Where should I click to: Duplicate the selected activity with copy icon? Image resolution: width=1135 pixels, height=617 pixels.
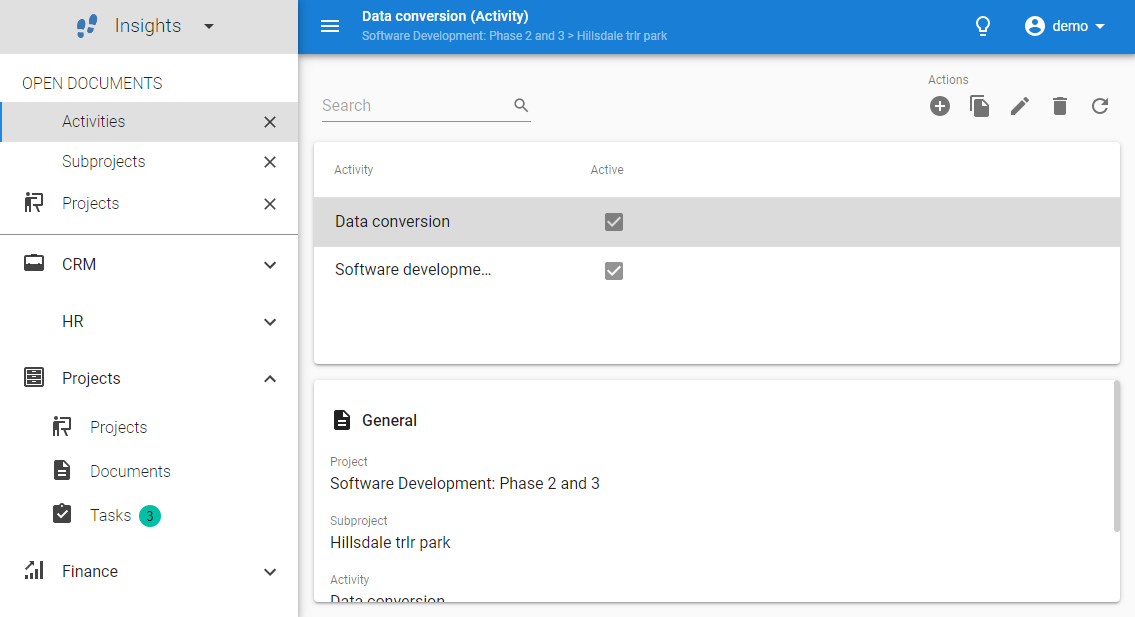pyautogui.click(x=979, y=106)
